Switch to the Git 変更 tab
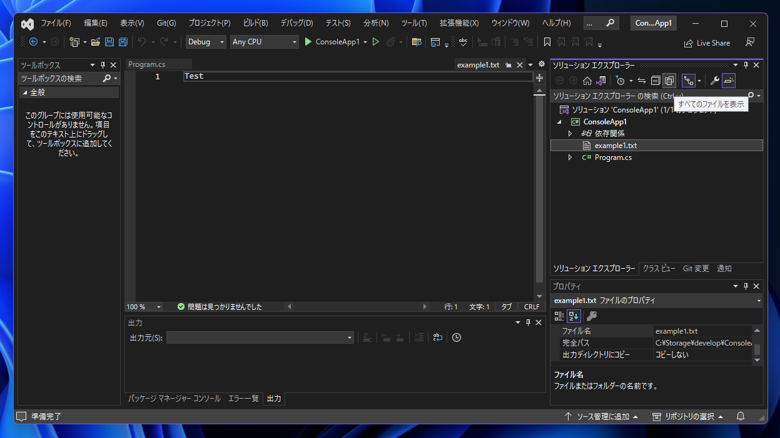Screen dimensions: 780x438 click(696, 268)
